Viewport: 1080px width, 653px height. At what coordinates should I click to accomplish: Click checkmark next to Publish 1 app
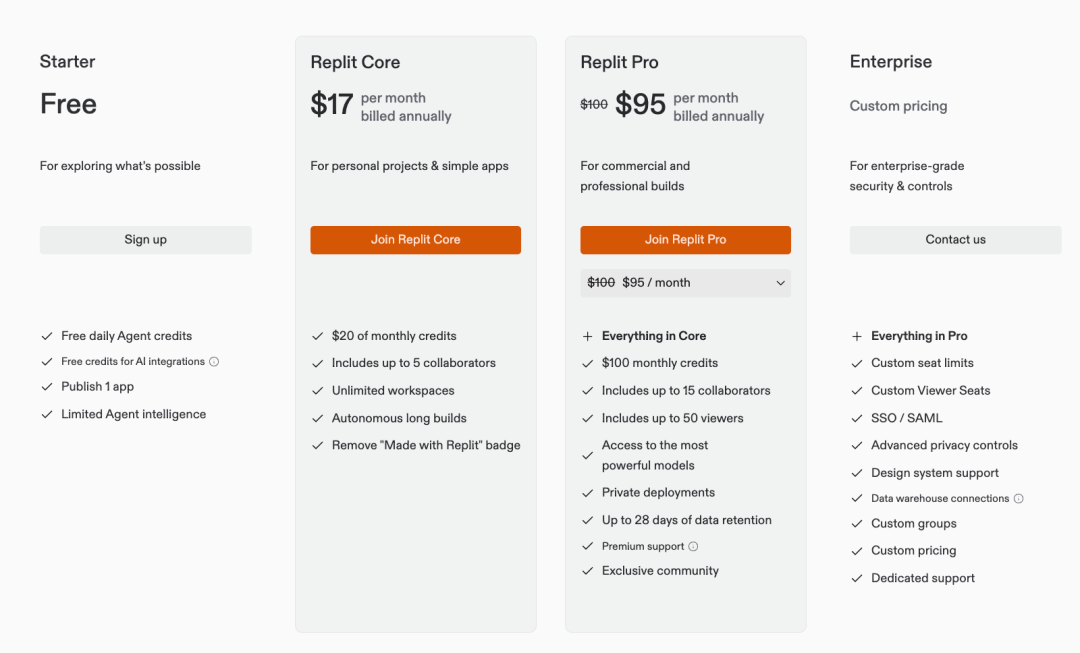click(47, 387)
